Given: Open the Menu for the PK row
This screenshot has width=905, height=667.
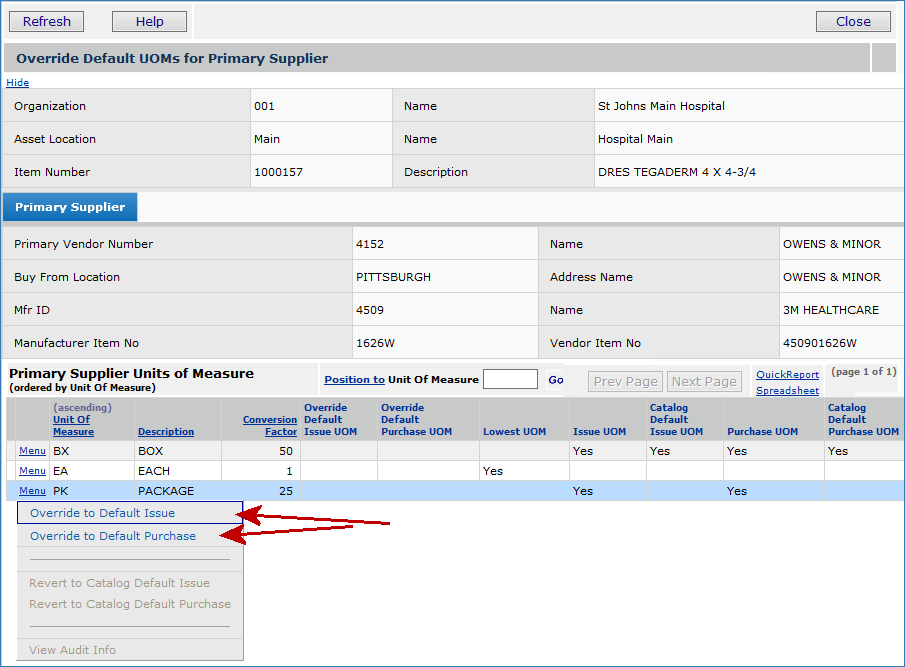Looking at the screenshot, I should point(32,491).
